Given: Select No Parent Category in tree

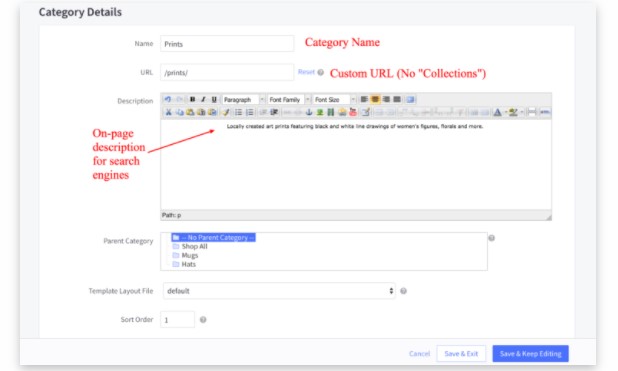Looking at the screenshot, I should [x=213, y=237].
